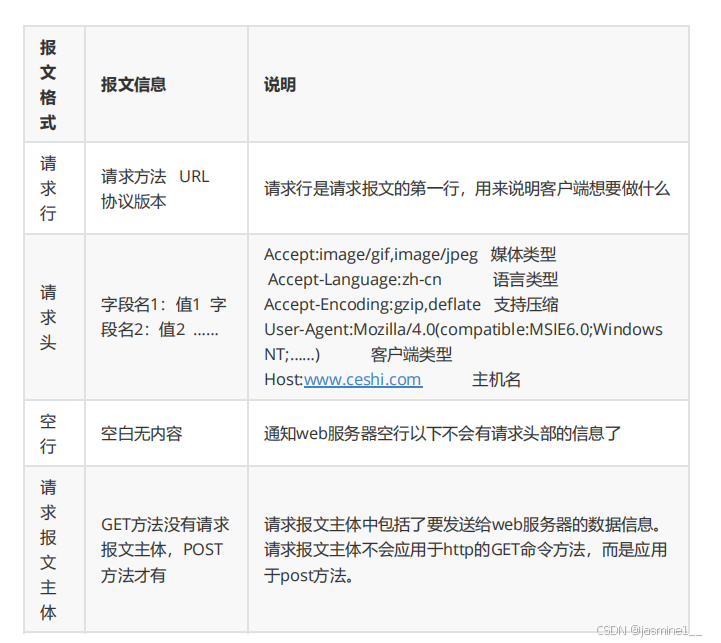Click the 通知web服务器空行 description

click(442, 433)
